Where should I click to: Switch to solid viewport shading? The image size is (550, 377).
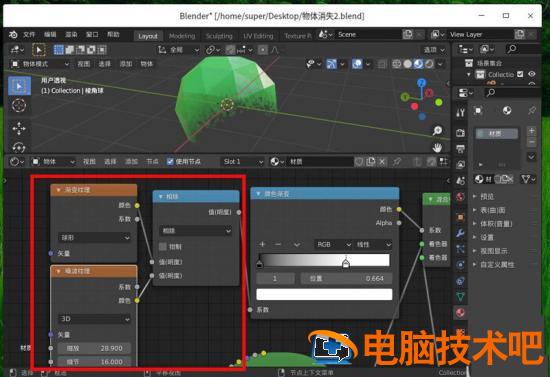(x=407, y=64)
